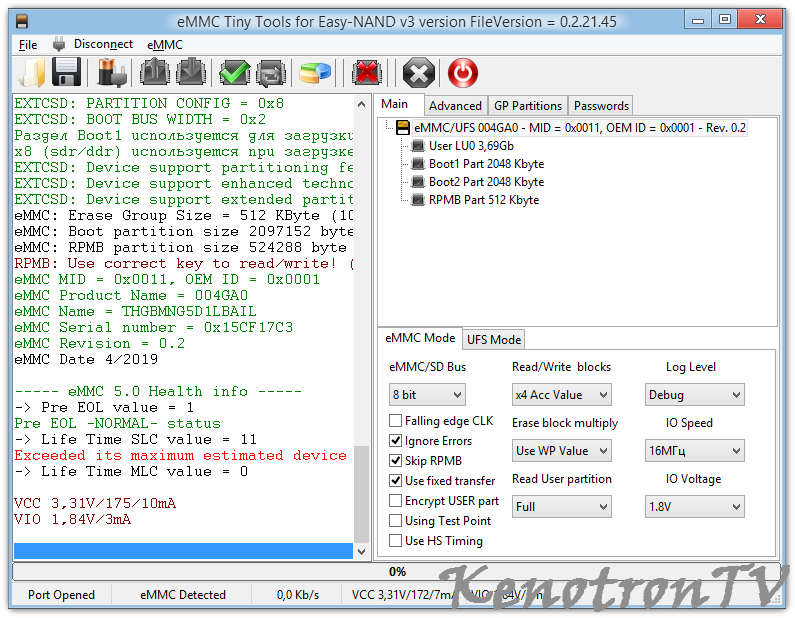Select RPMB Part 512 Kbyte

coord(484,200)
